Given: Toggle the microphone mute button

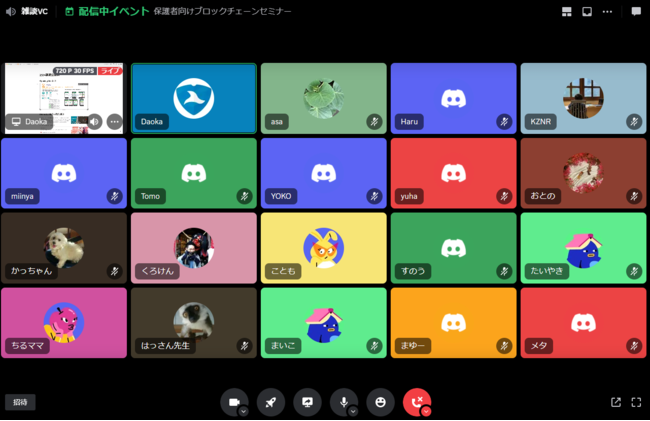Looking at the screenshot, I should pyautogui.click(x=343, y=402).
